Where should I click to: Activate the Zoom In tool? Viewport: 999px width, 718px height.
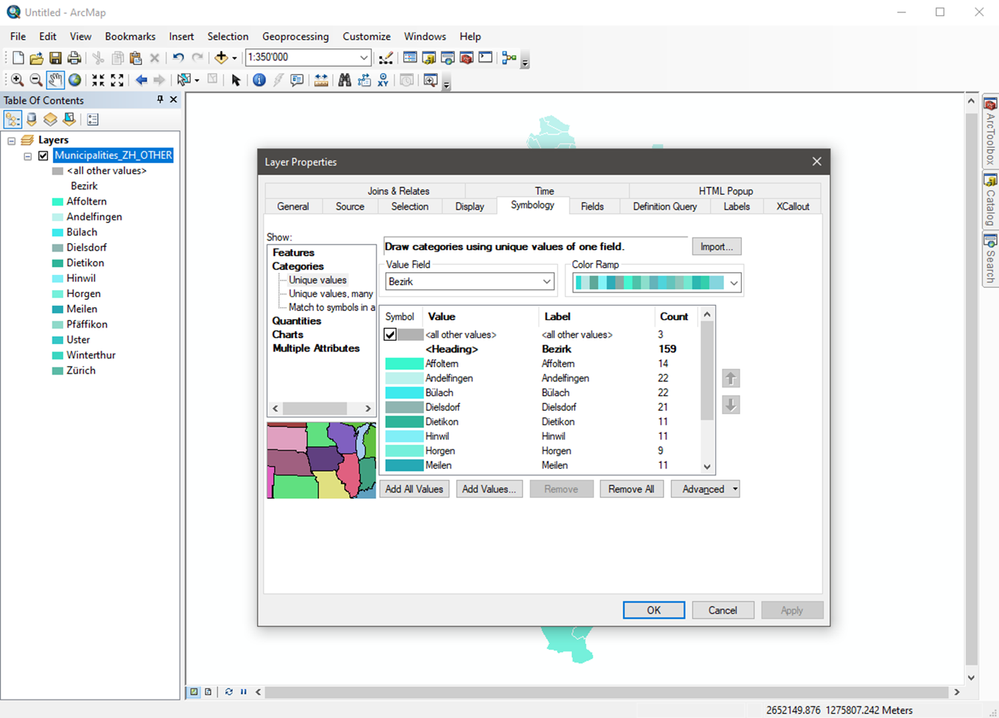18,80
